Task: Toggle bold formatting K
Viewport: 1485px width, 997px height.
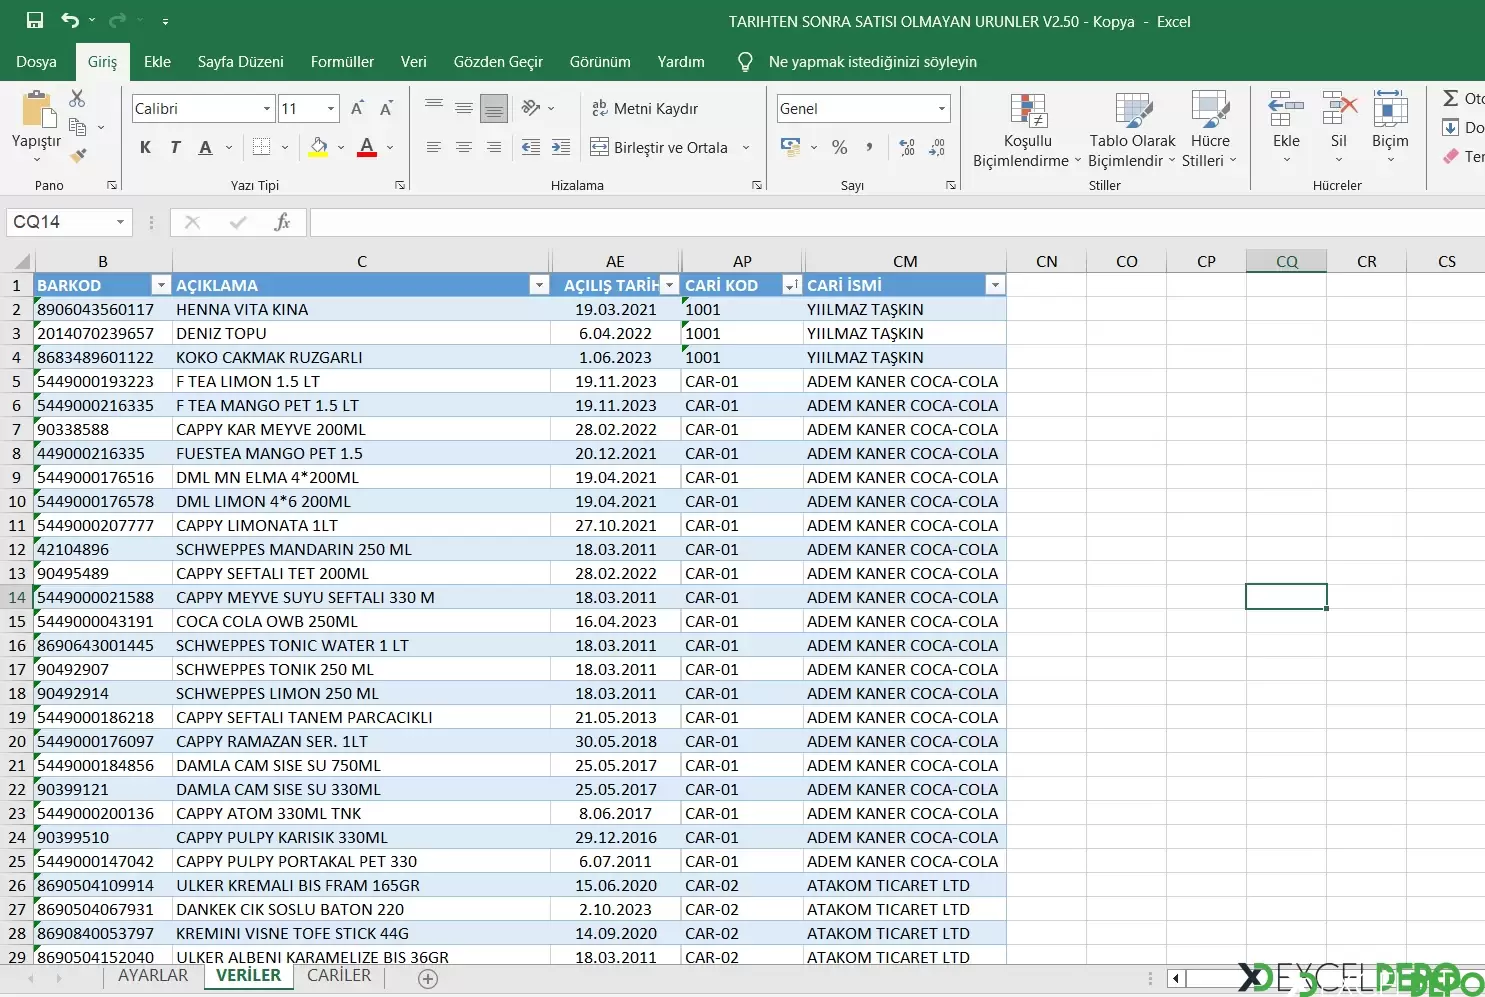Action: click(x=146, y=147)
